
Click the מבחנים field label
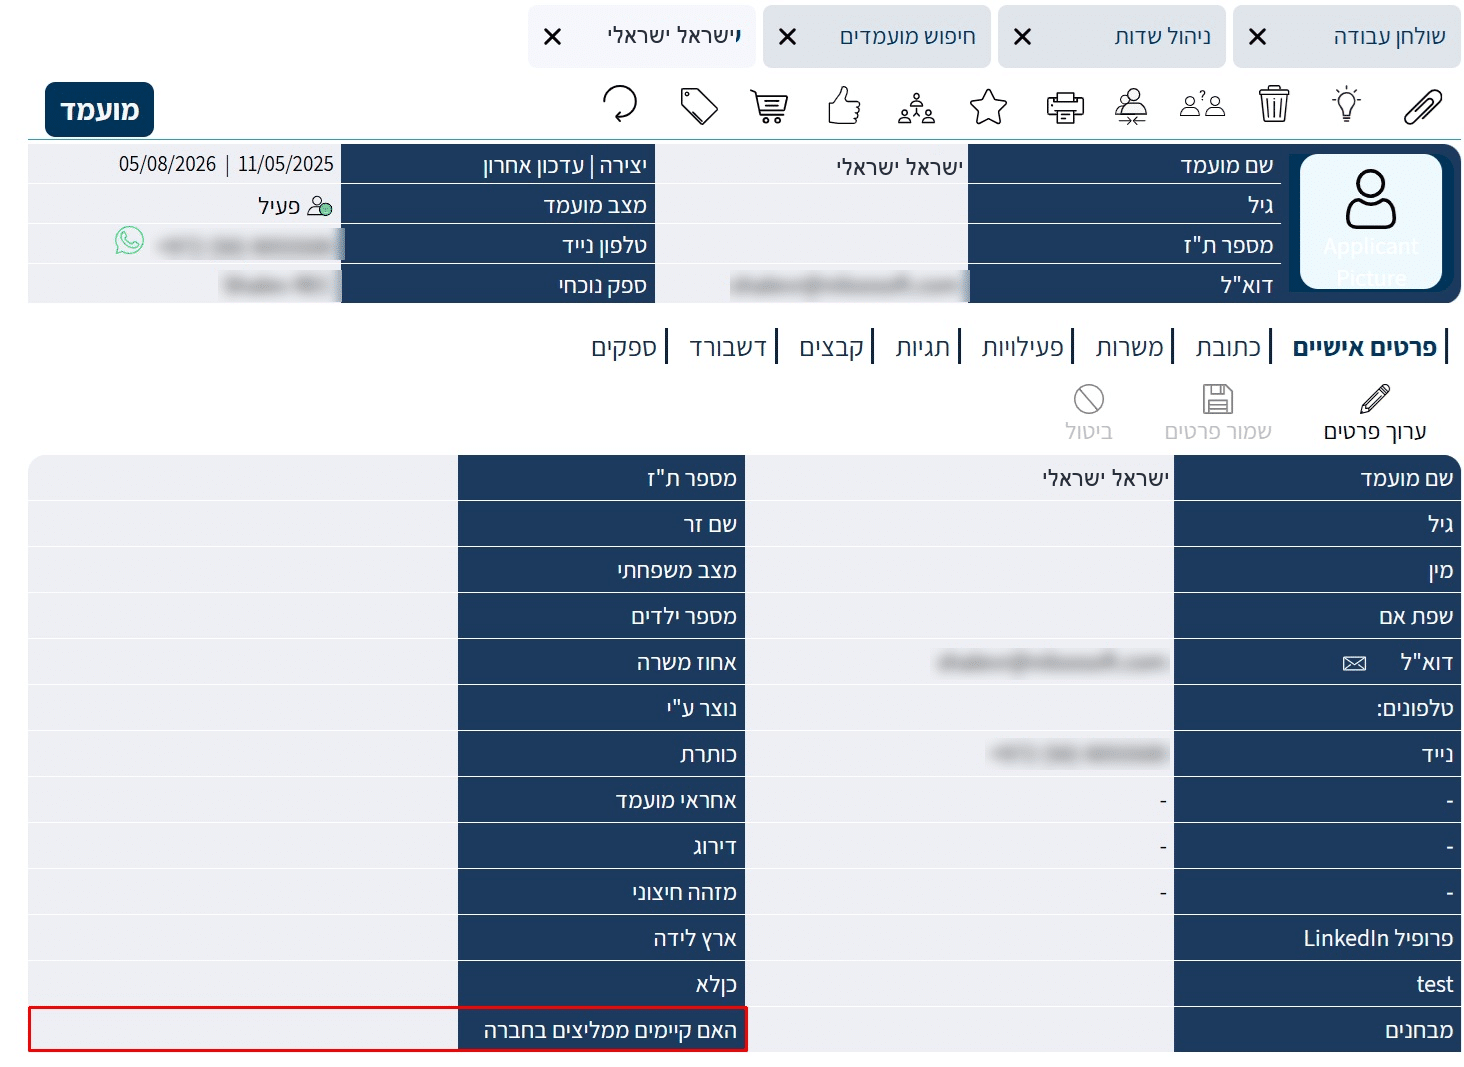tap(1419, 1030)
